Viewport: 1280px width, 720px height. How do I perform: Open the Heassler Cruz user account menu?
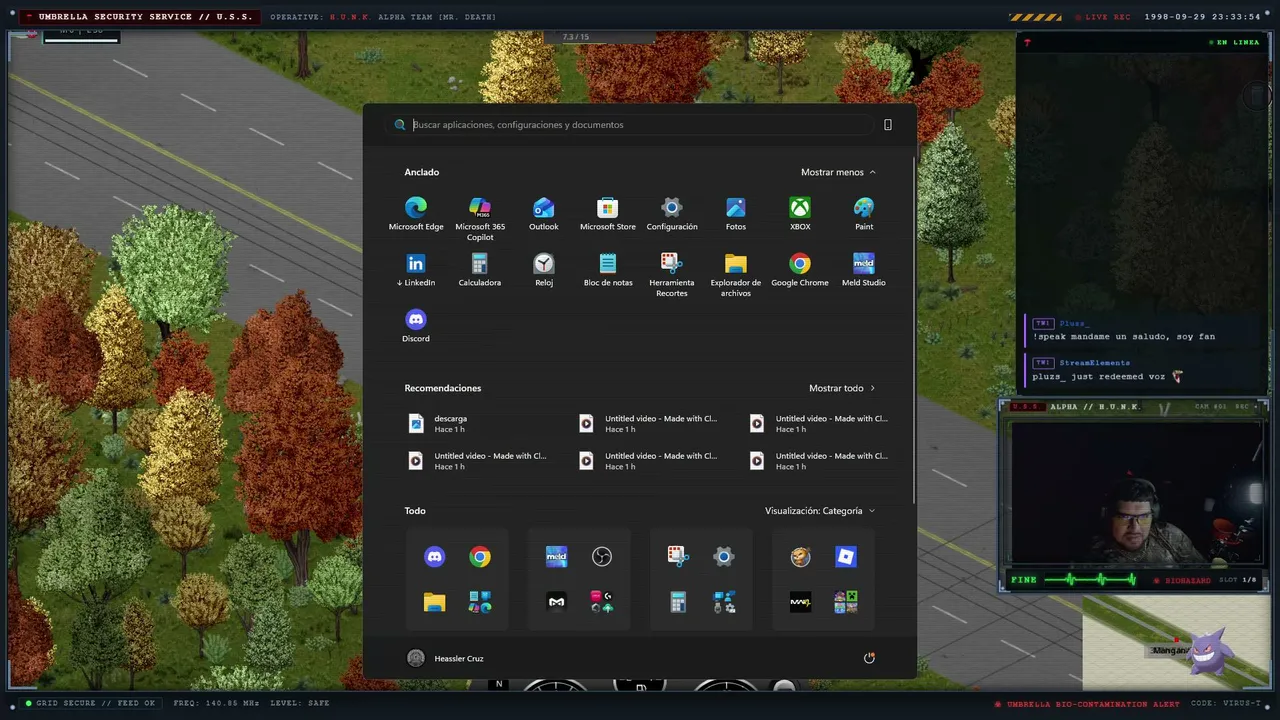pyautogui.click(x=446, y=658)
